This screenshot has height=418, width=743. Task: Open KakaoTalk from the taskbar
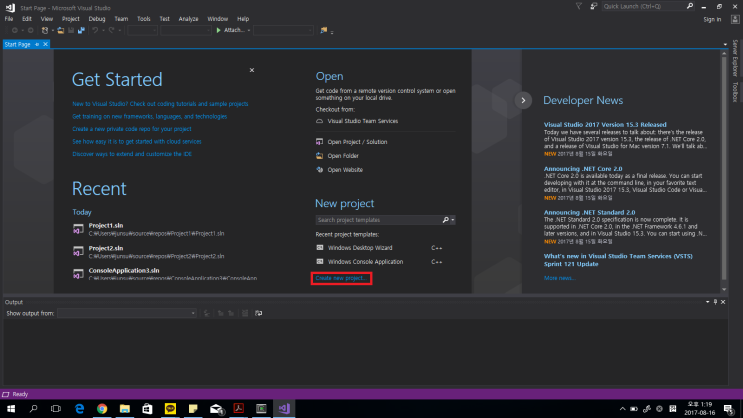(x=170, y=409)
